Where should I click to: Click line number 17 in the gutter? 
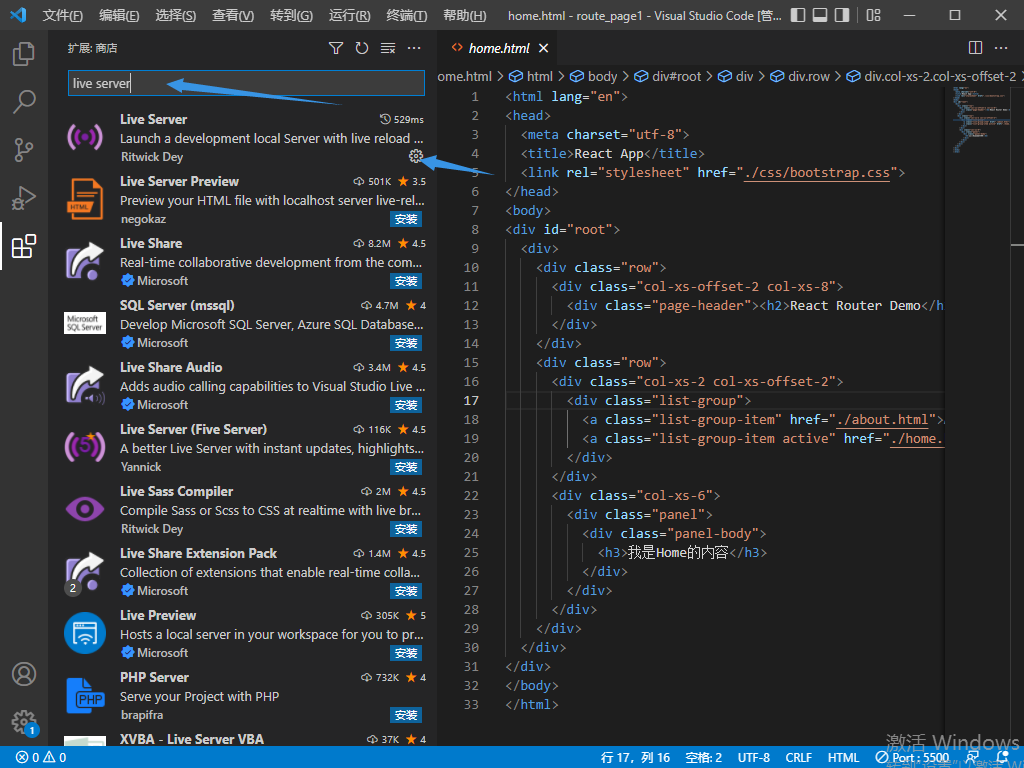coord(471,400)
